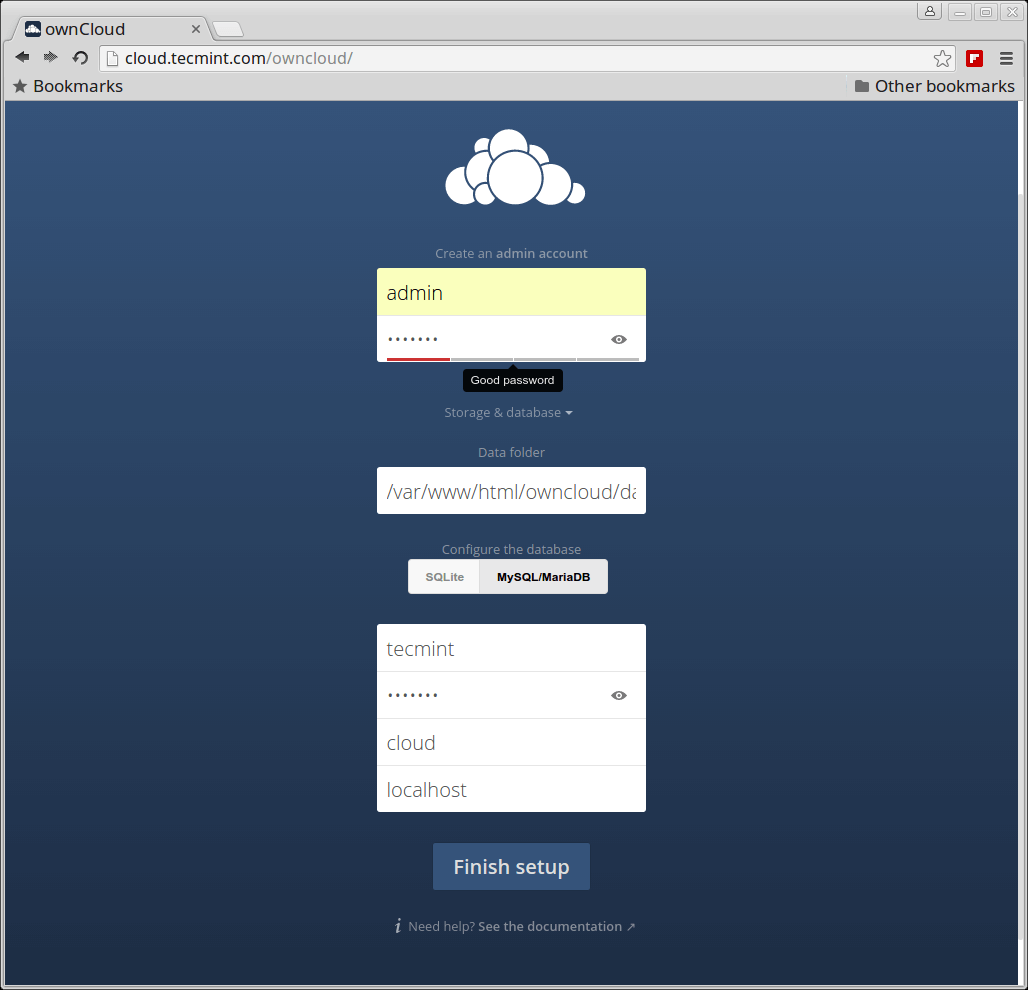Click the Data folder label
Viewport: 1028px width, 990px height.
point(511,452)
